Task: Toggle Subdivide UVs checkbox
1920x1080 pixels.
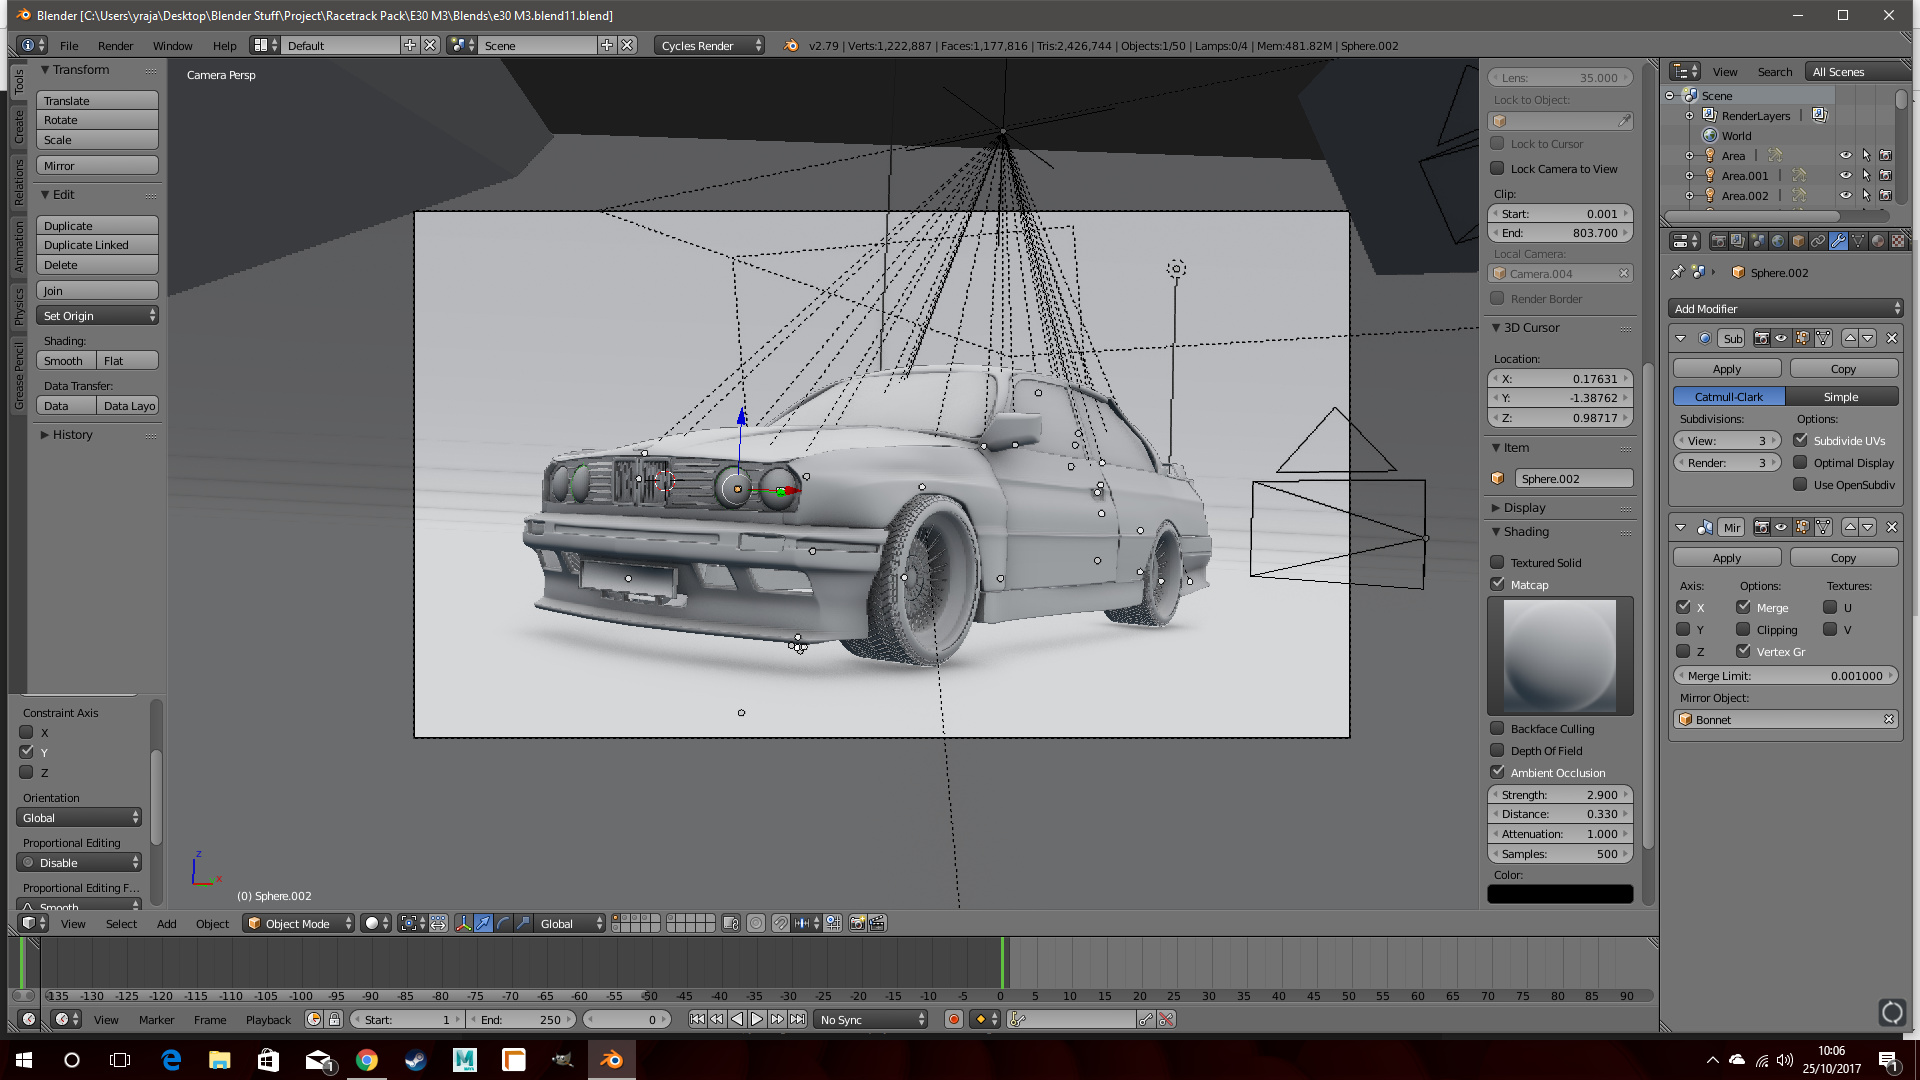Action: click(1800, 440)
